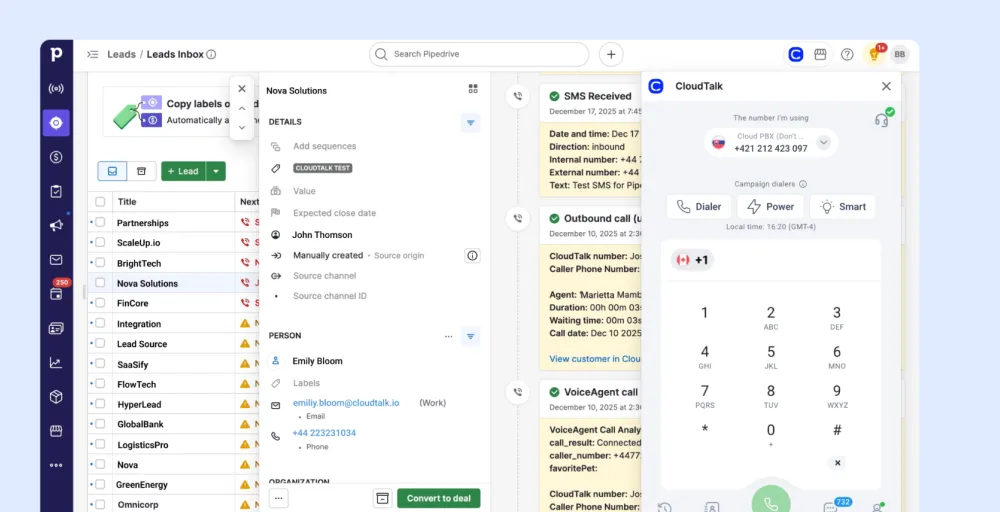The image size is (1000, 512).
Task: Go to next lead with down chevron
Action: click(242, 128)
